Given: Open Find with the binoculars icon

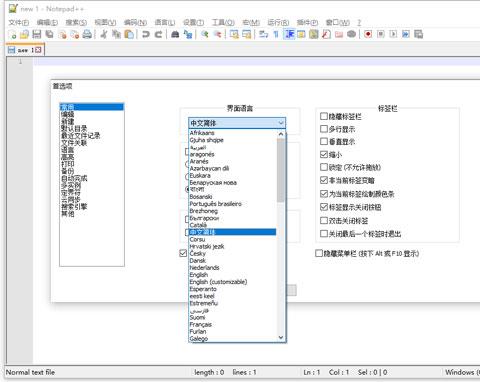Looking at the screenshot, I should [175, 34].
